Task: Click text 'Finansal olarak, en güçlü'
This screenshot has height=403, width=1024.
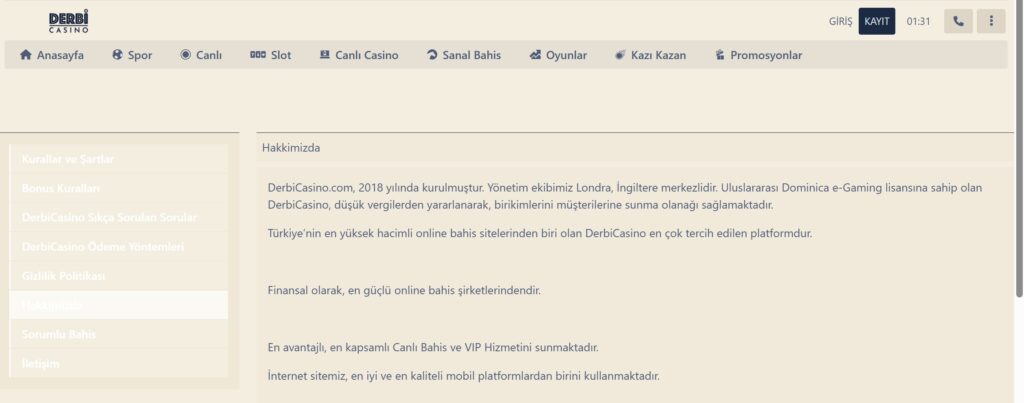Action: tap(404, 290)
